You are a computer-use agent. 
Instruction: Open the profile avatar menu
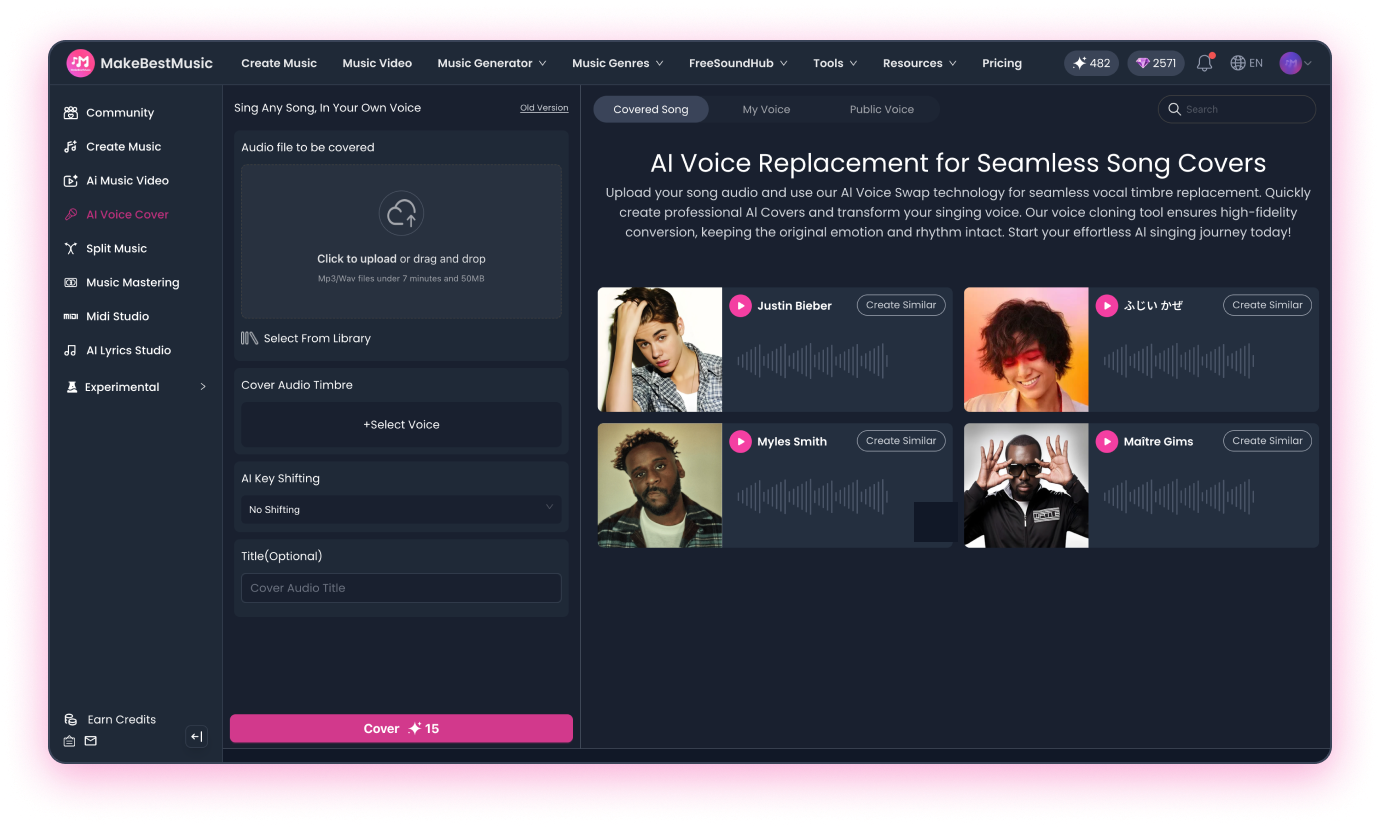coord(1295,63)
